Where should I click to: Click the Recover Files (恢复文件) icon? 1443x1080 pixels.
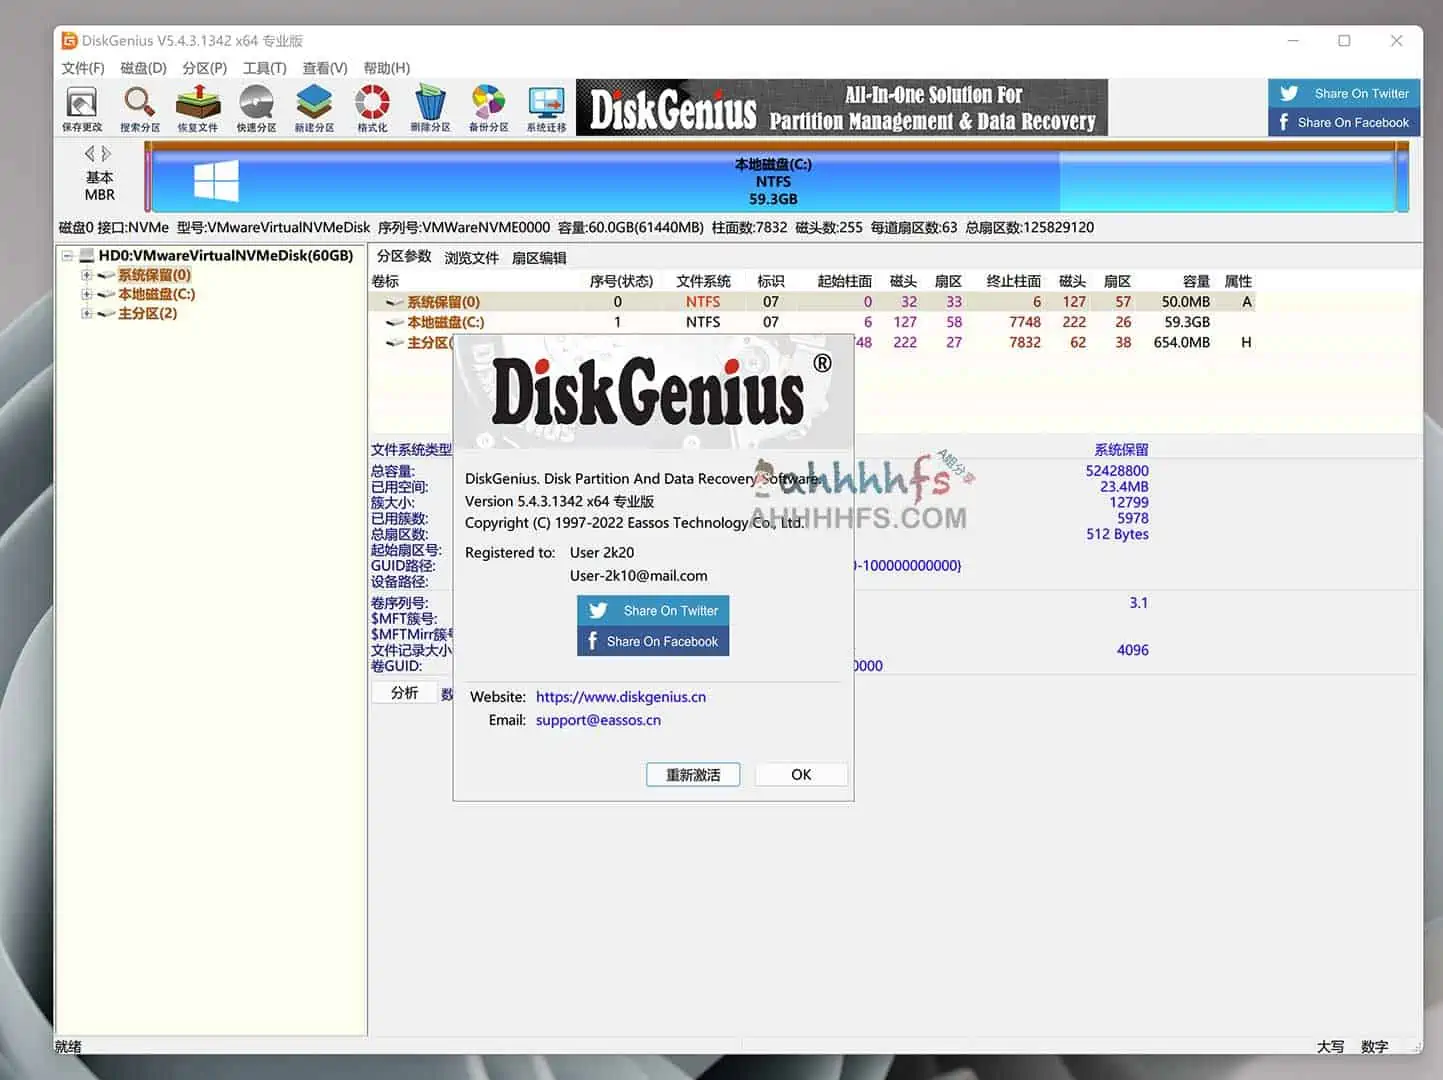click(197, 108)
